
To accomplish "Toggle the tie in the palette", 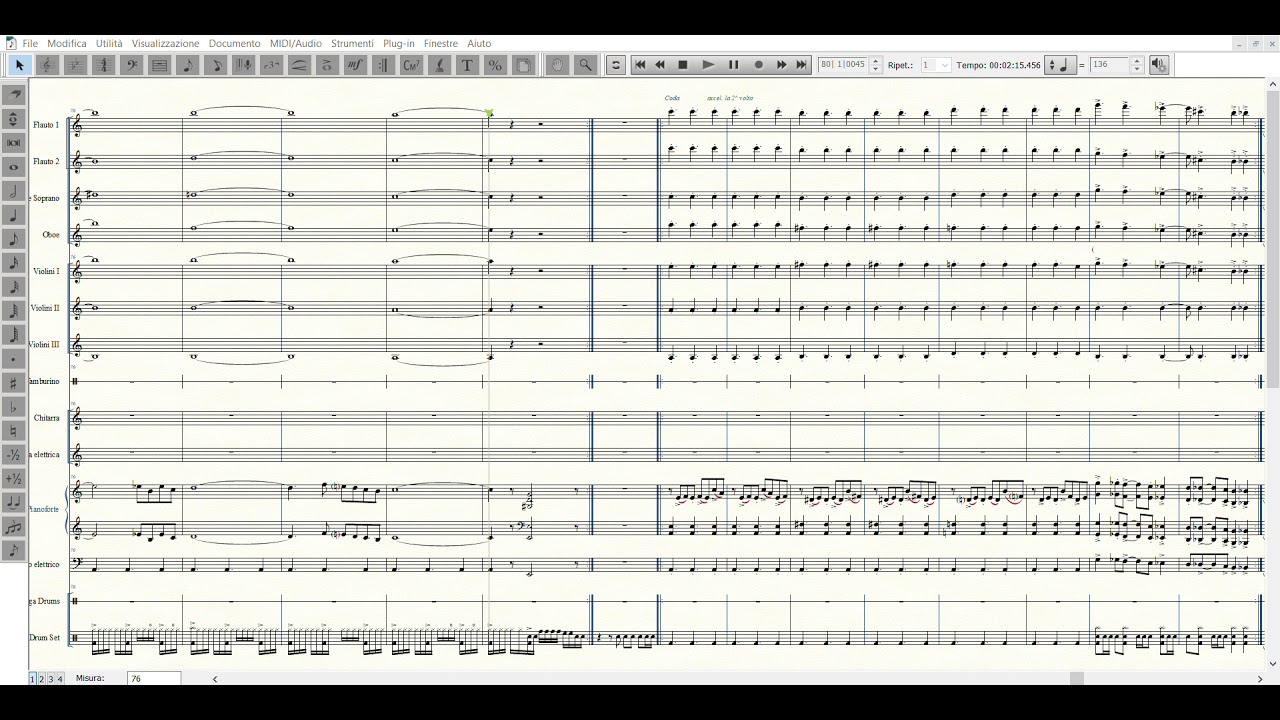I will coord(14,502).
